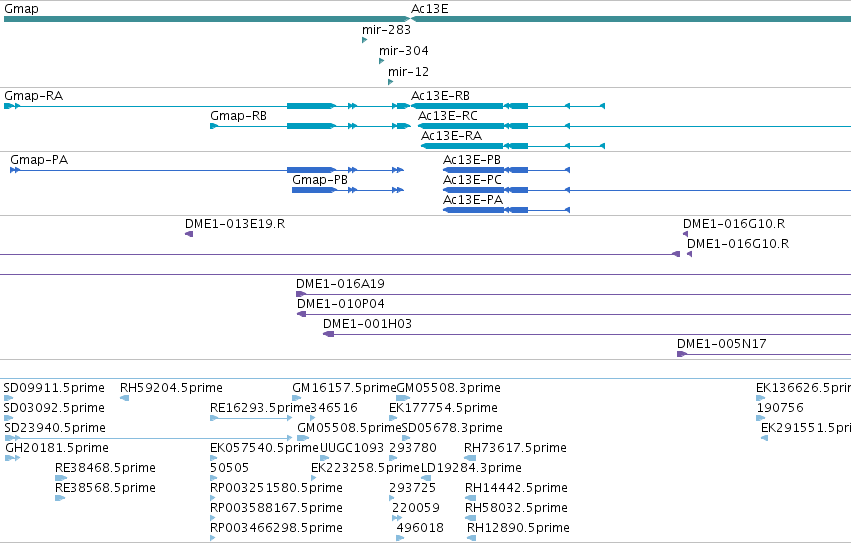Click the DME1-013E19.R clone label
This screenshot has height=543, width=851.
[x=235, y=224]
